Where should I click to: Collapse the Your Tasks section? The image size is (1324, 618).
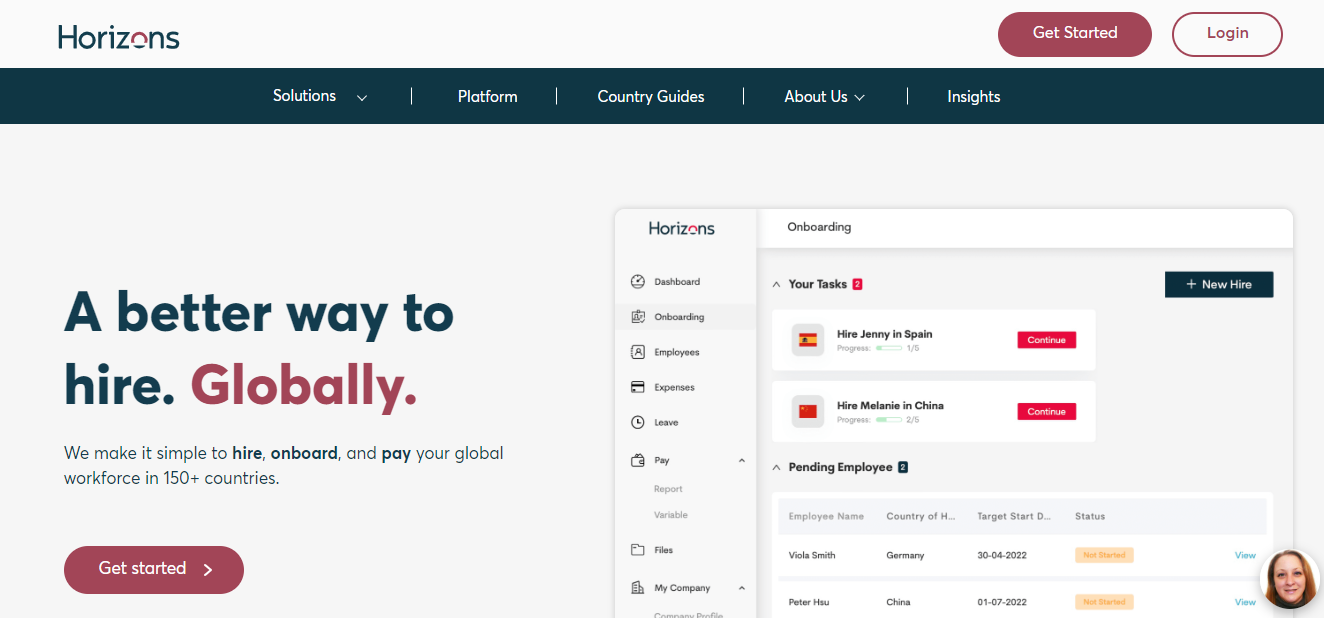(777, 285)
